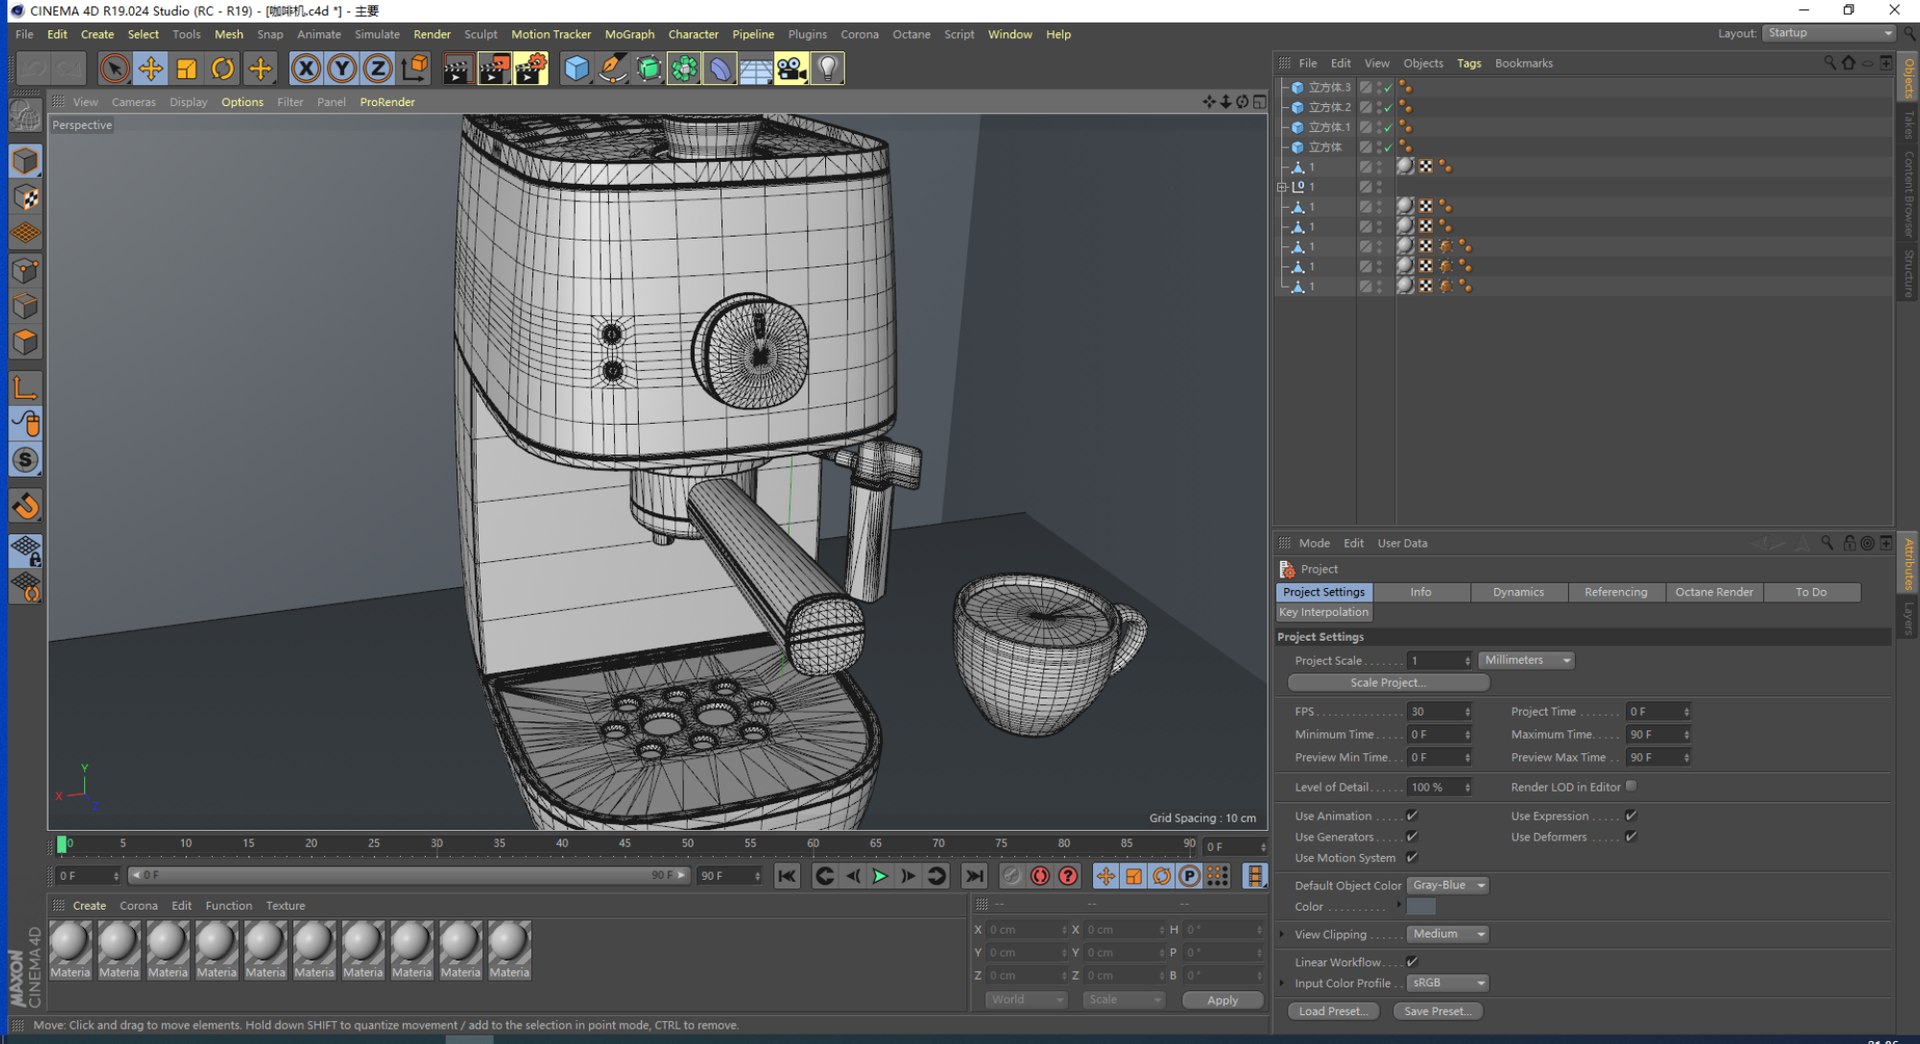Image resolution: width=1920 pixels, height=1044 pixels.
Task: Toggle the Use Deformers checkbox
Action: tap(1631, 837)
